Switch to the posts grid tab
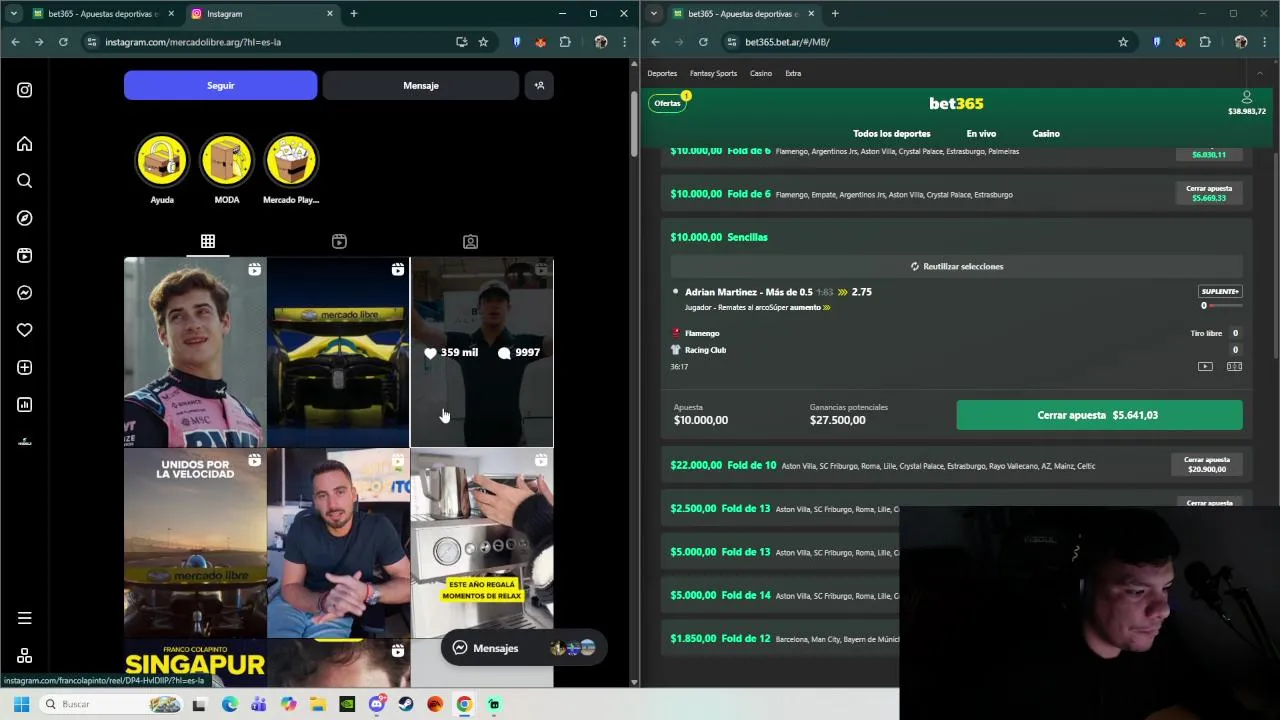 tap(207, 241)
